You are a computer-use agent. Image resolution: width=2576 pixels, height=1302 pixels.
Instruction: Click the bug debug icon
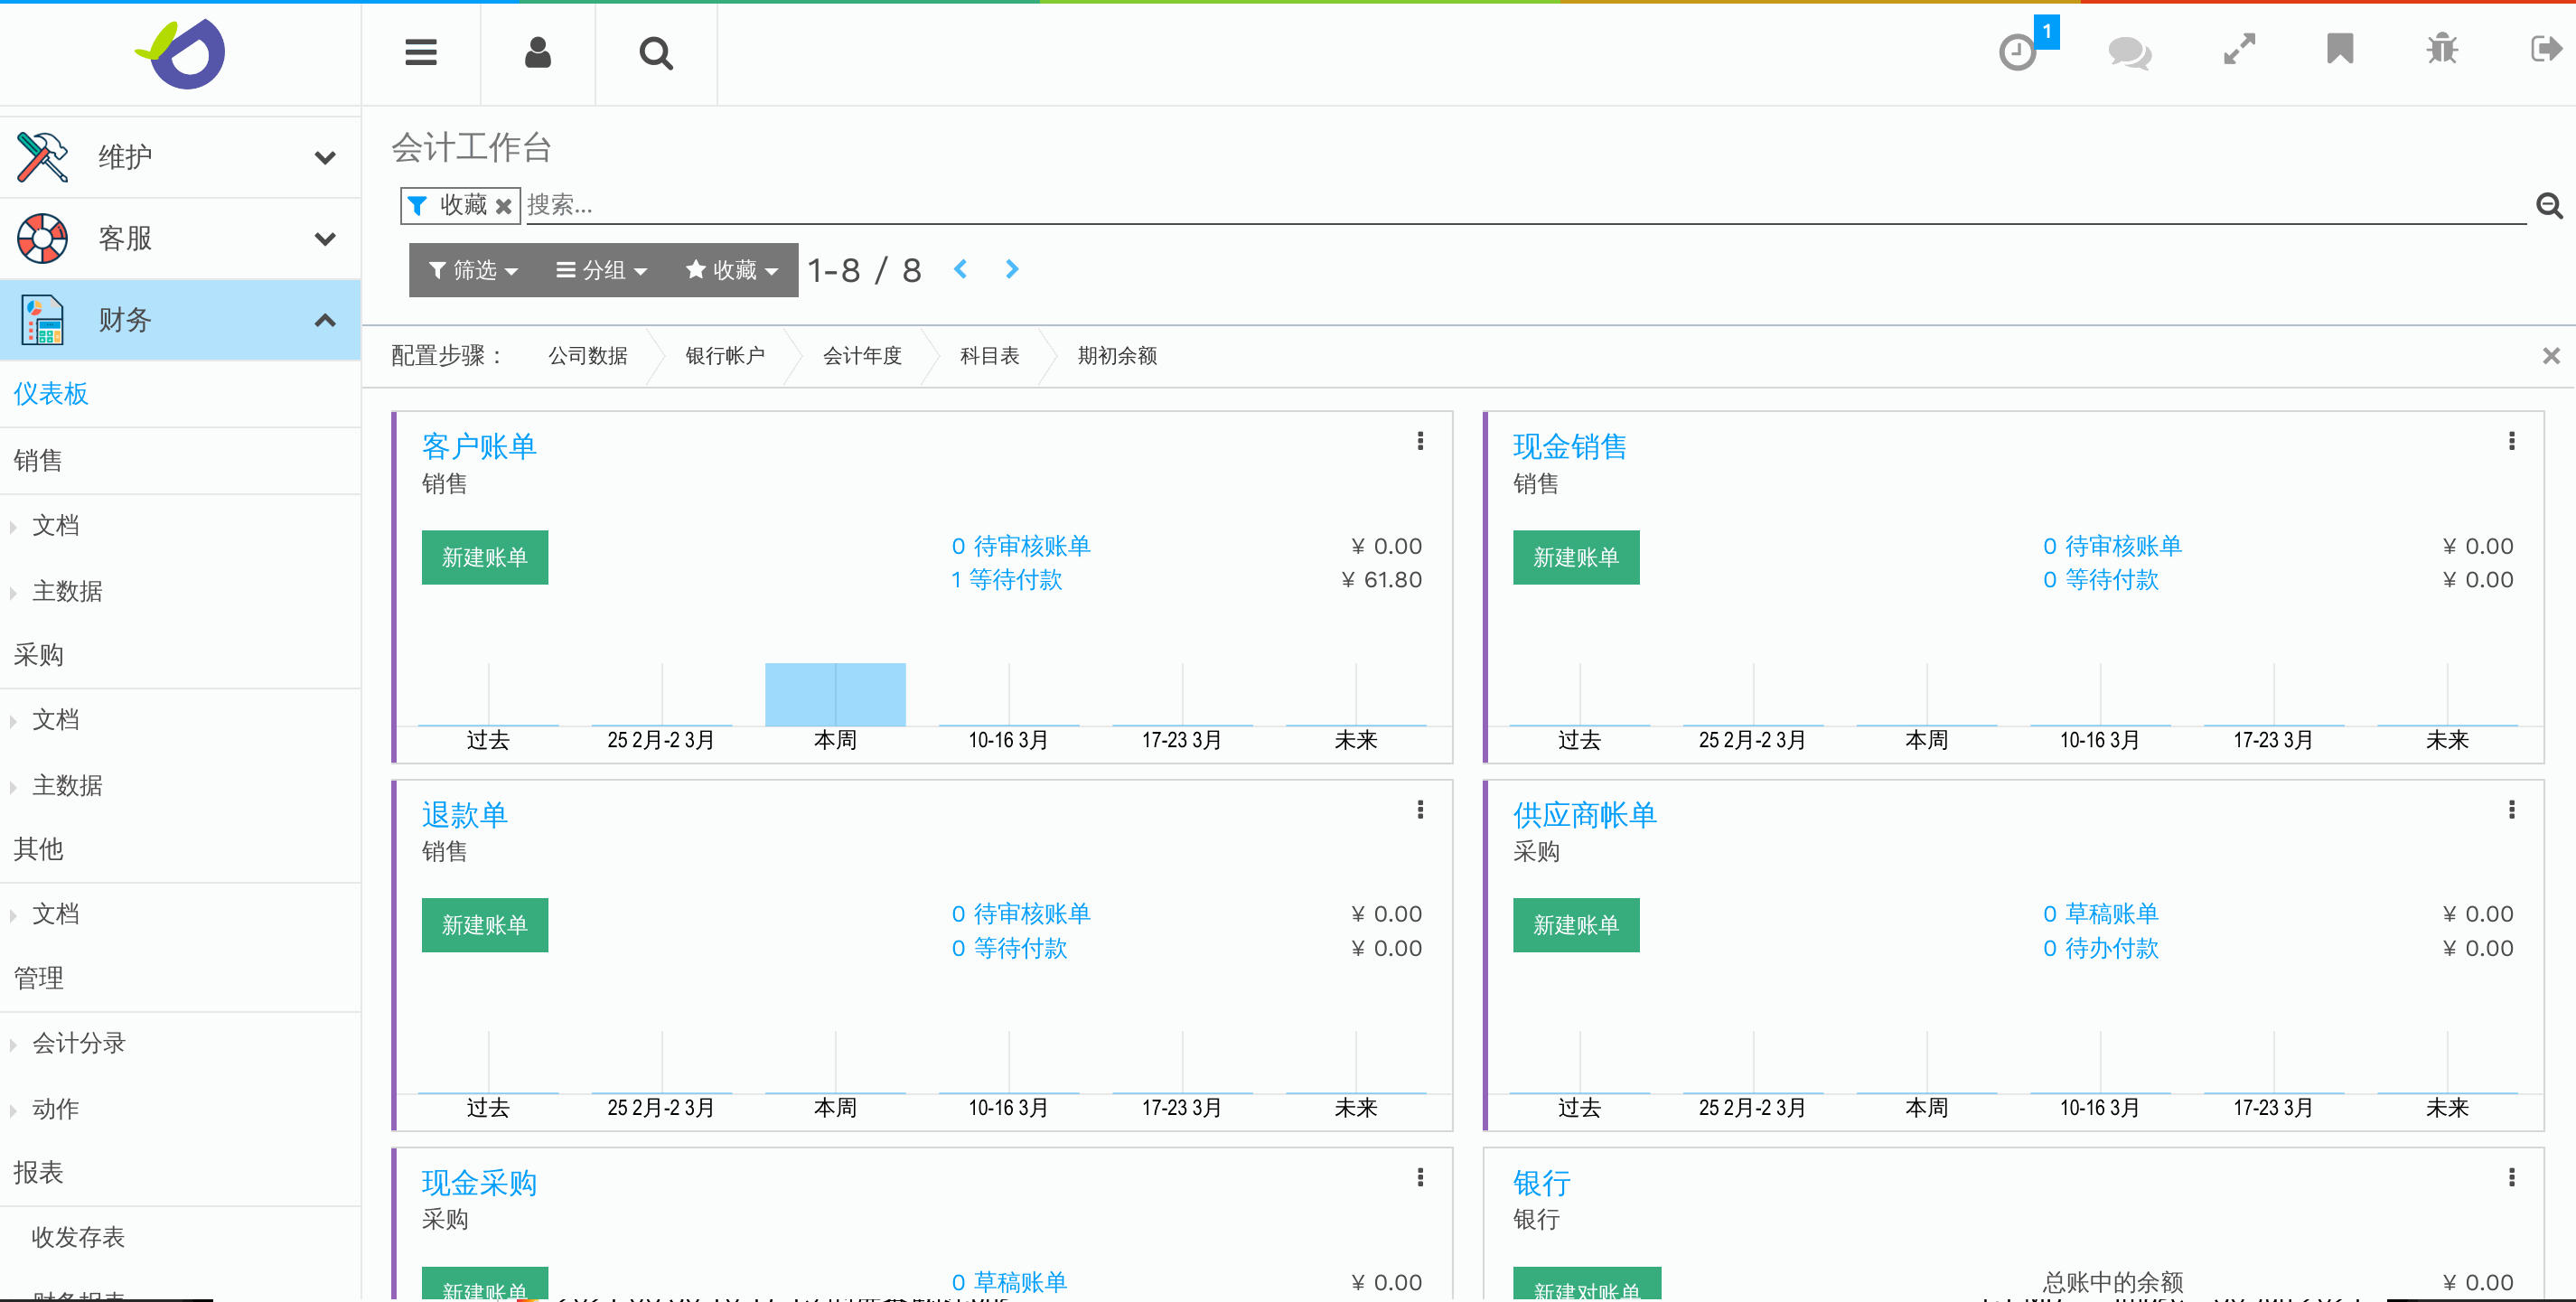2442,49
